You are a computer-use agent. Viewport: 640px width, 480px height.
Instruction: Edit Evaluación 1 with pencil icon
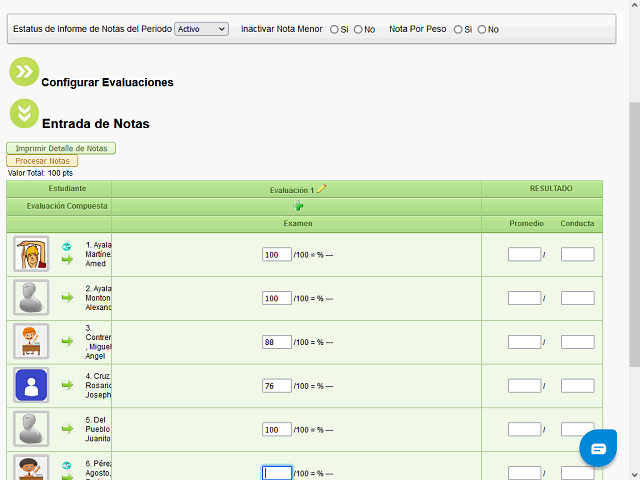[x=322, y=189]
